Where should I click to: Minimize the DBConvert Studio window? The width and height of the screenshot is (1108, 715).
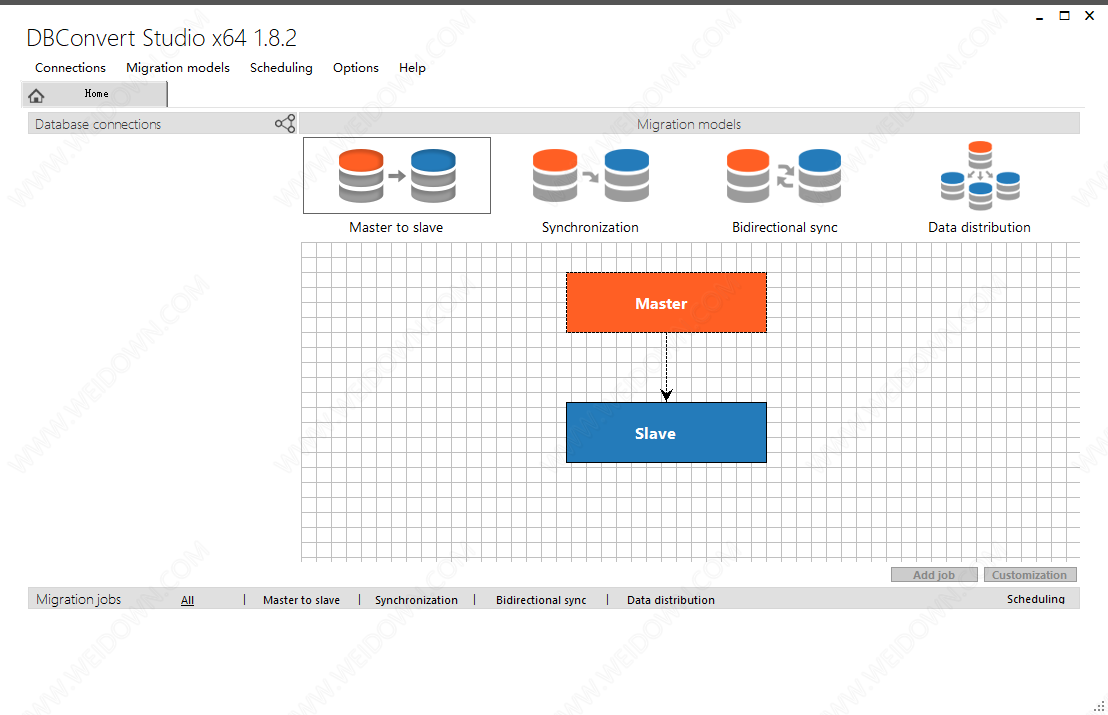click(x=1039, y=16)
